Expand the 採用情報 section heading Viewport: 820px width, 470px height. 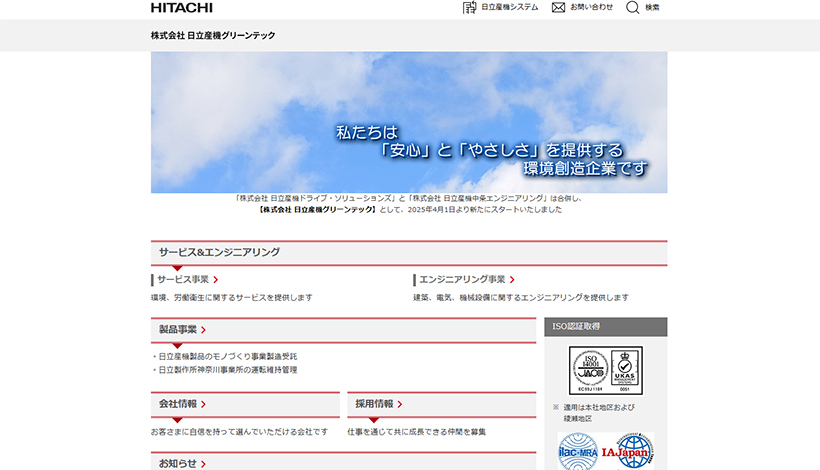click(x=379, y=404)
